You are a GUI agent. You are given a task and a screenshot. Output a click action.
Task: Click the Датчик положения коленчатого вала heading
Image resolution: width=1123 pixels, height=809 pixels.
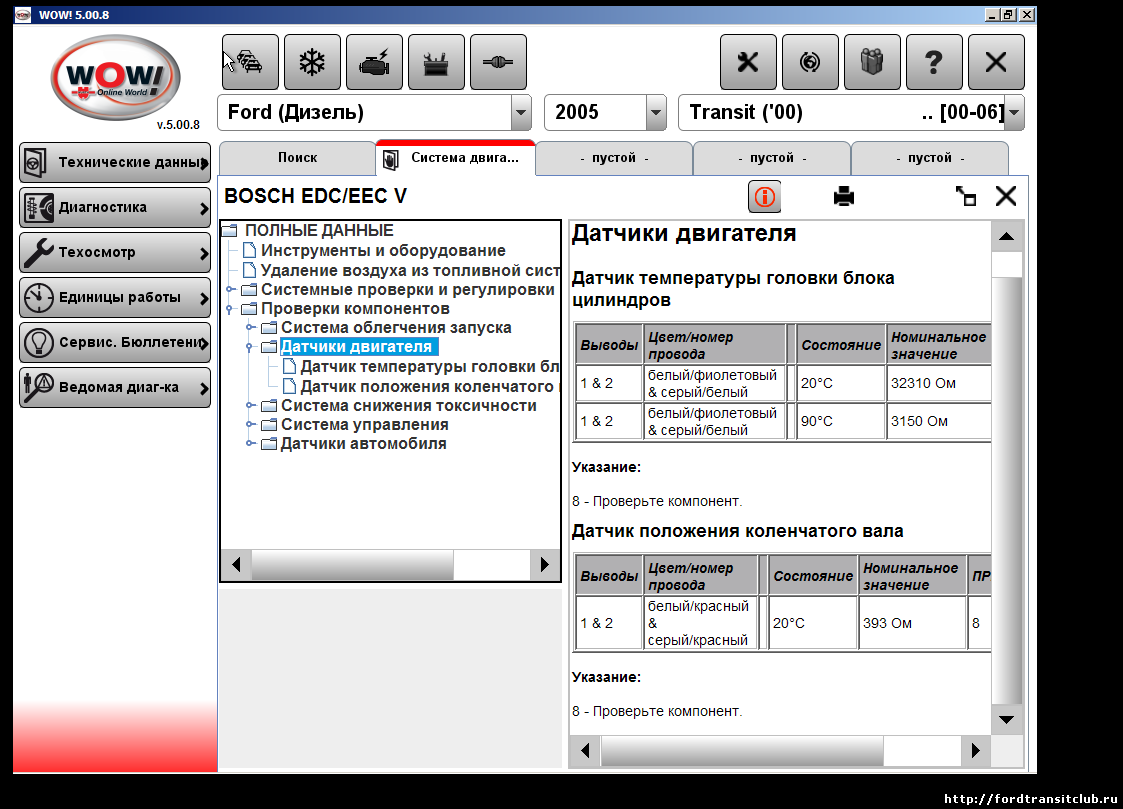737,531
